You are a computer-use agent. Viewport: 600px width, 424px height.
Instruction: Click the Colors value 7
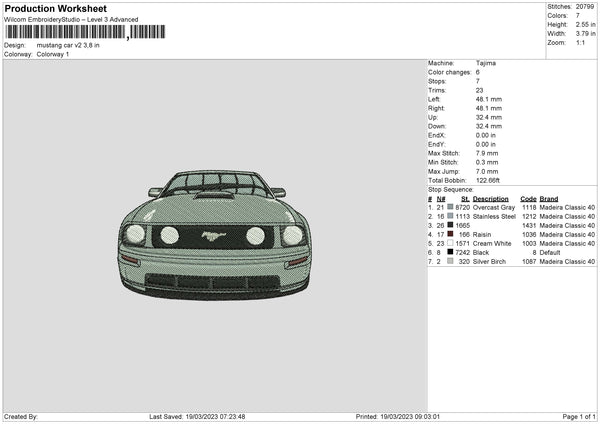click(577, 16)
